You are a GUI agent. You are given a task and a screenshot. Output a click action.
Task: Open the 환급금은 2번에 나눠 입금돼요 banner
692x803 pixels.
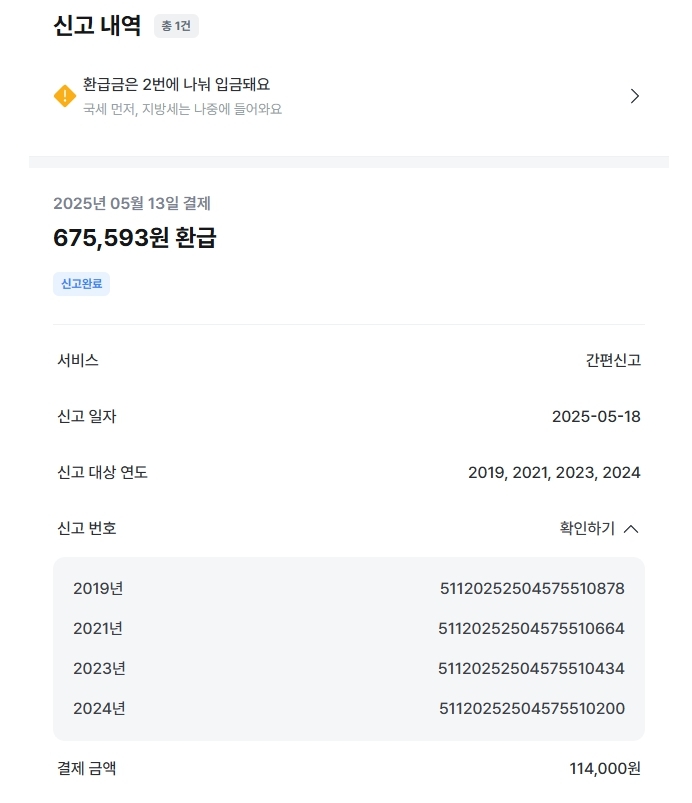348,96
